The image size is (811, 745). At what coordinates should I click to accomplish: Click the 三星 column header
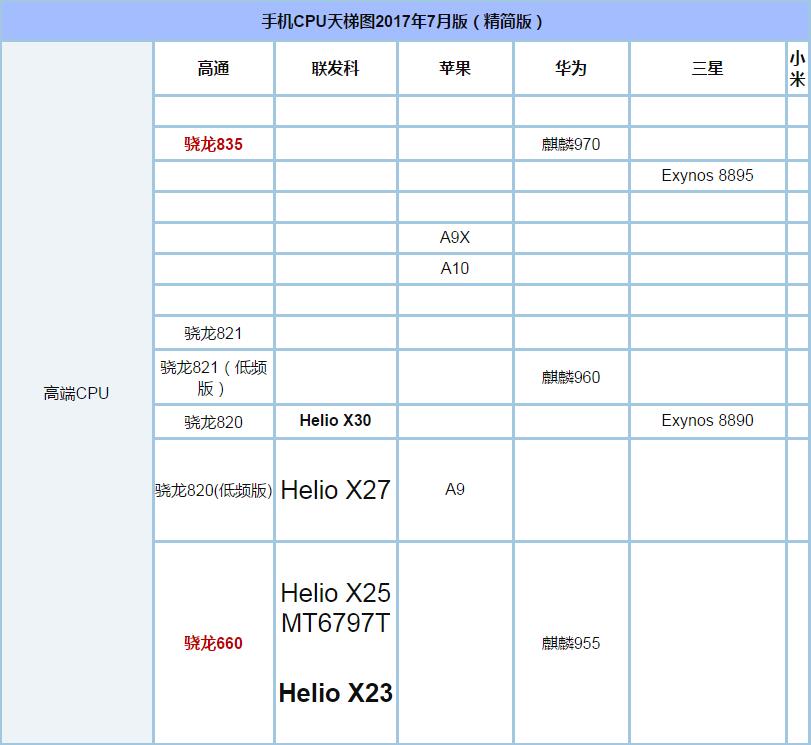708,67
